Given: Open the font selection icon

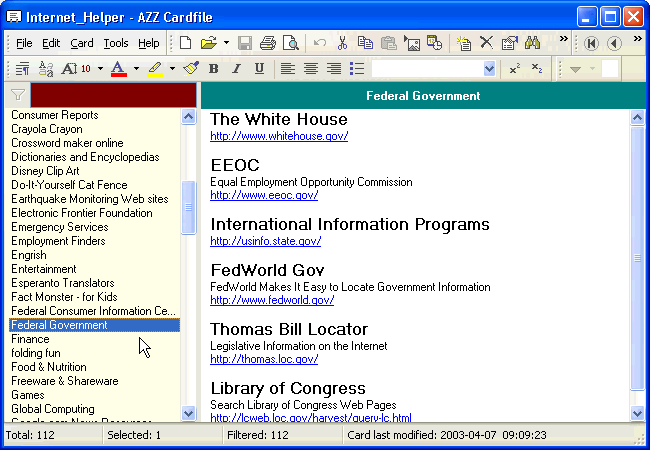Looking at the screenshot, I should coord(46,68).
